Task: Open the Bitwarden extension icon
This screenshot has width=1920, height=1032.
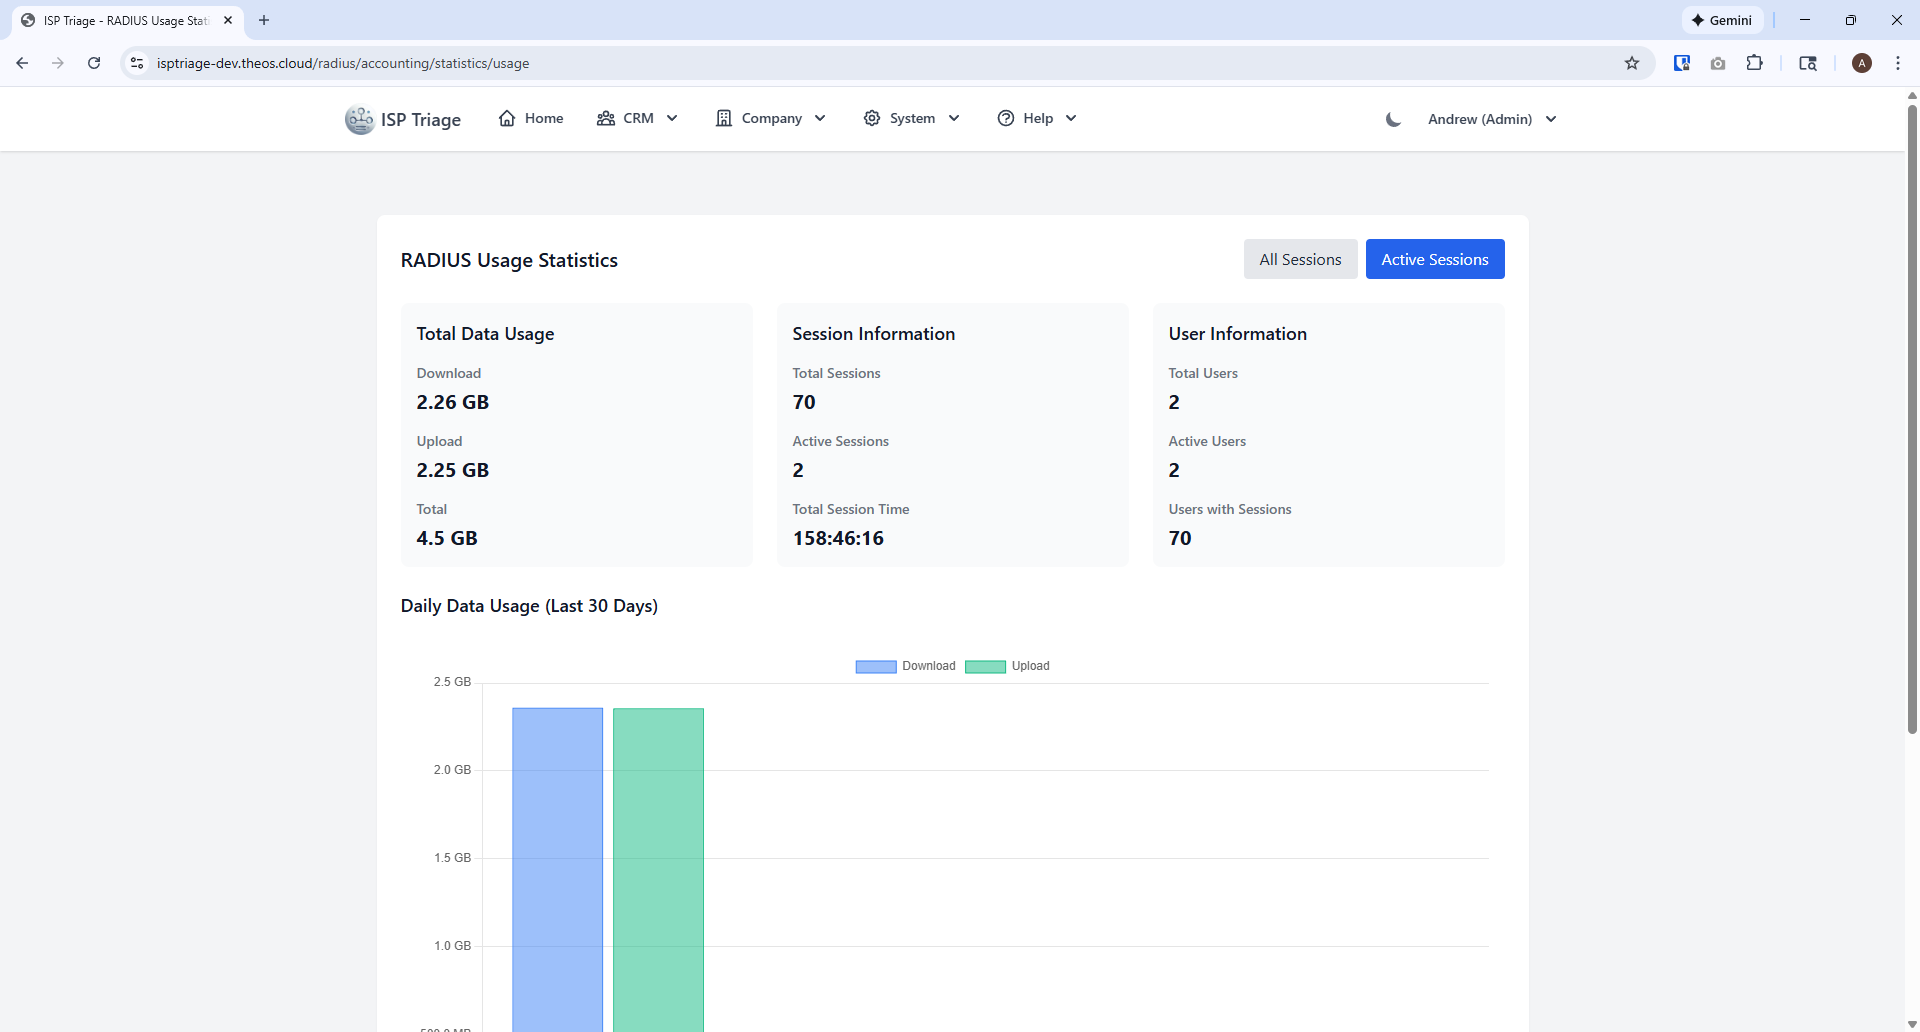Action: (1682, 63)
